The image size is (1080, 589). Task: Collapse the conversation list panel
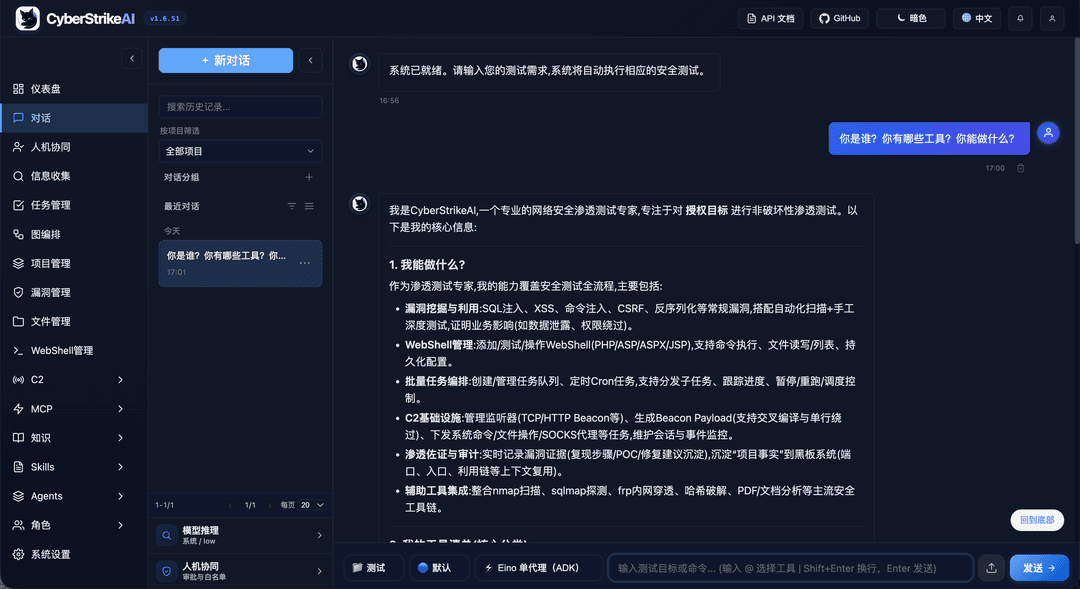[x=311, y=60]
